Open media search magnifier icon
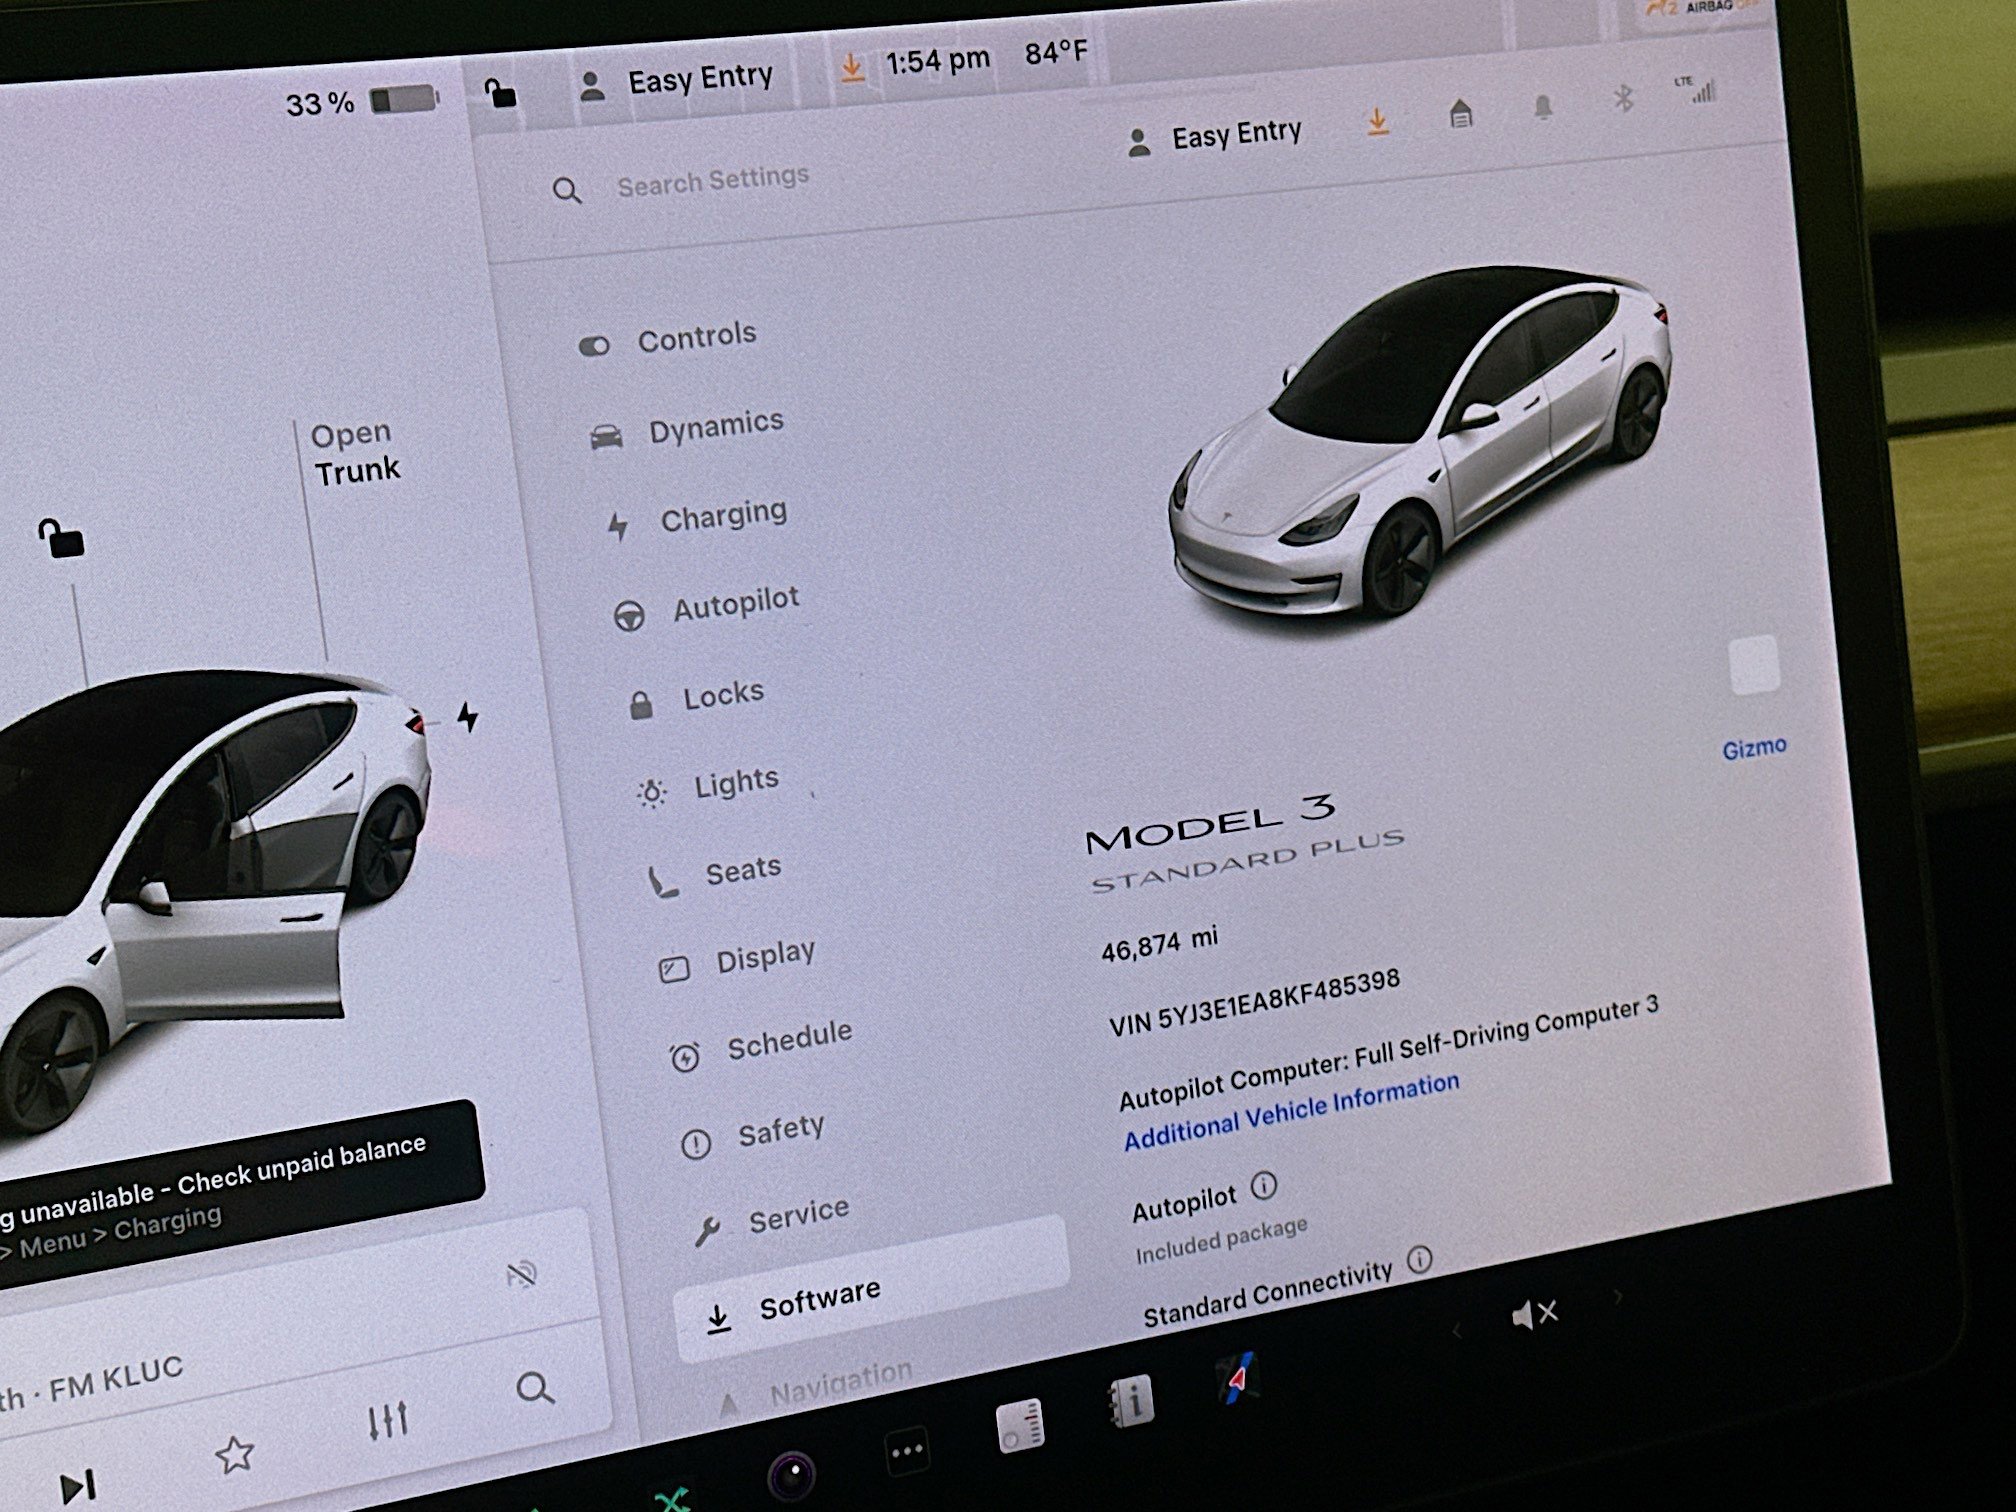Image resolution: width=2016 pixels, height=1512 pixels. [x=535, y=1388]
